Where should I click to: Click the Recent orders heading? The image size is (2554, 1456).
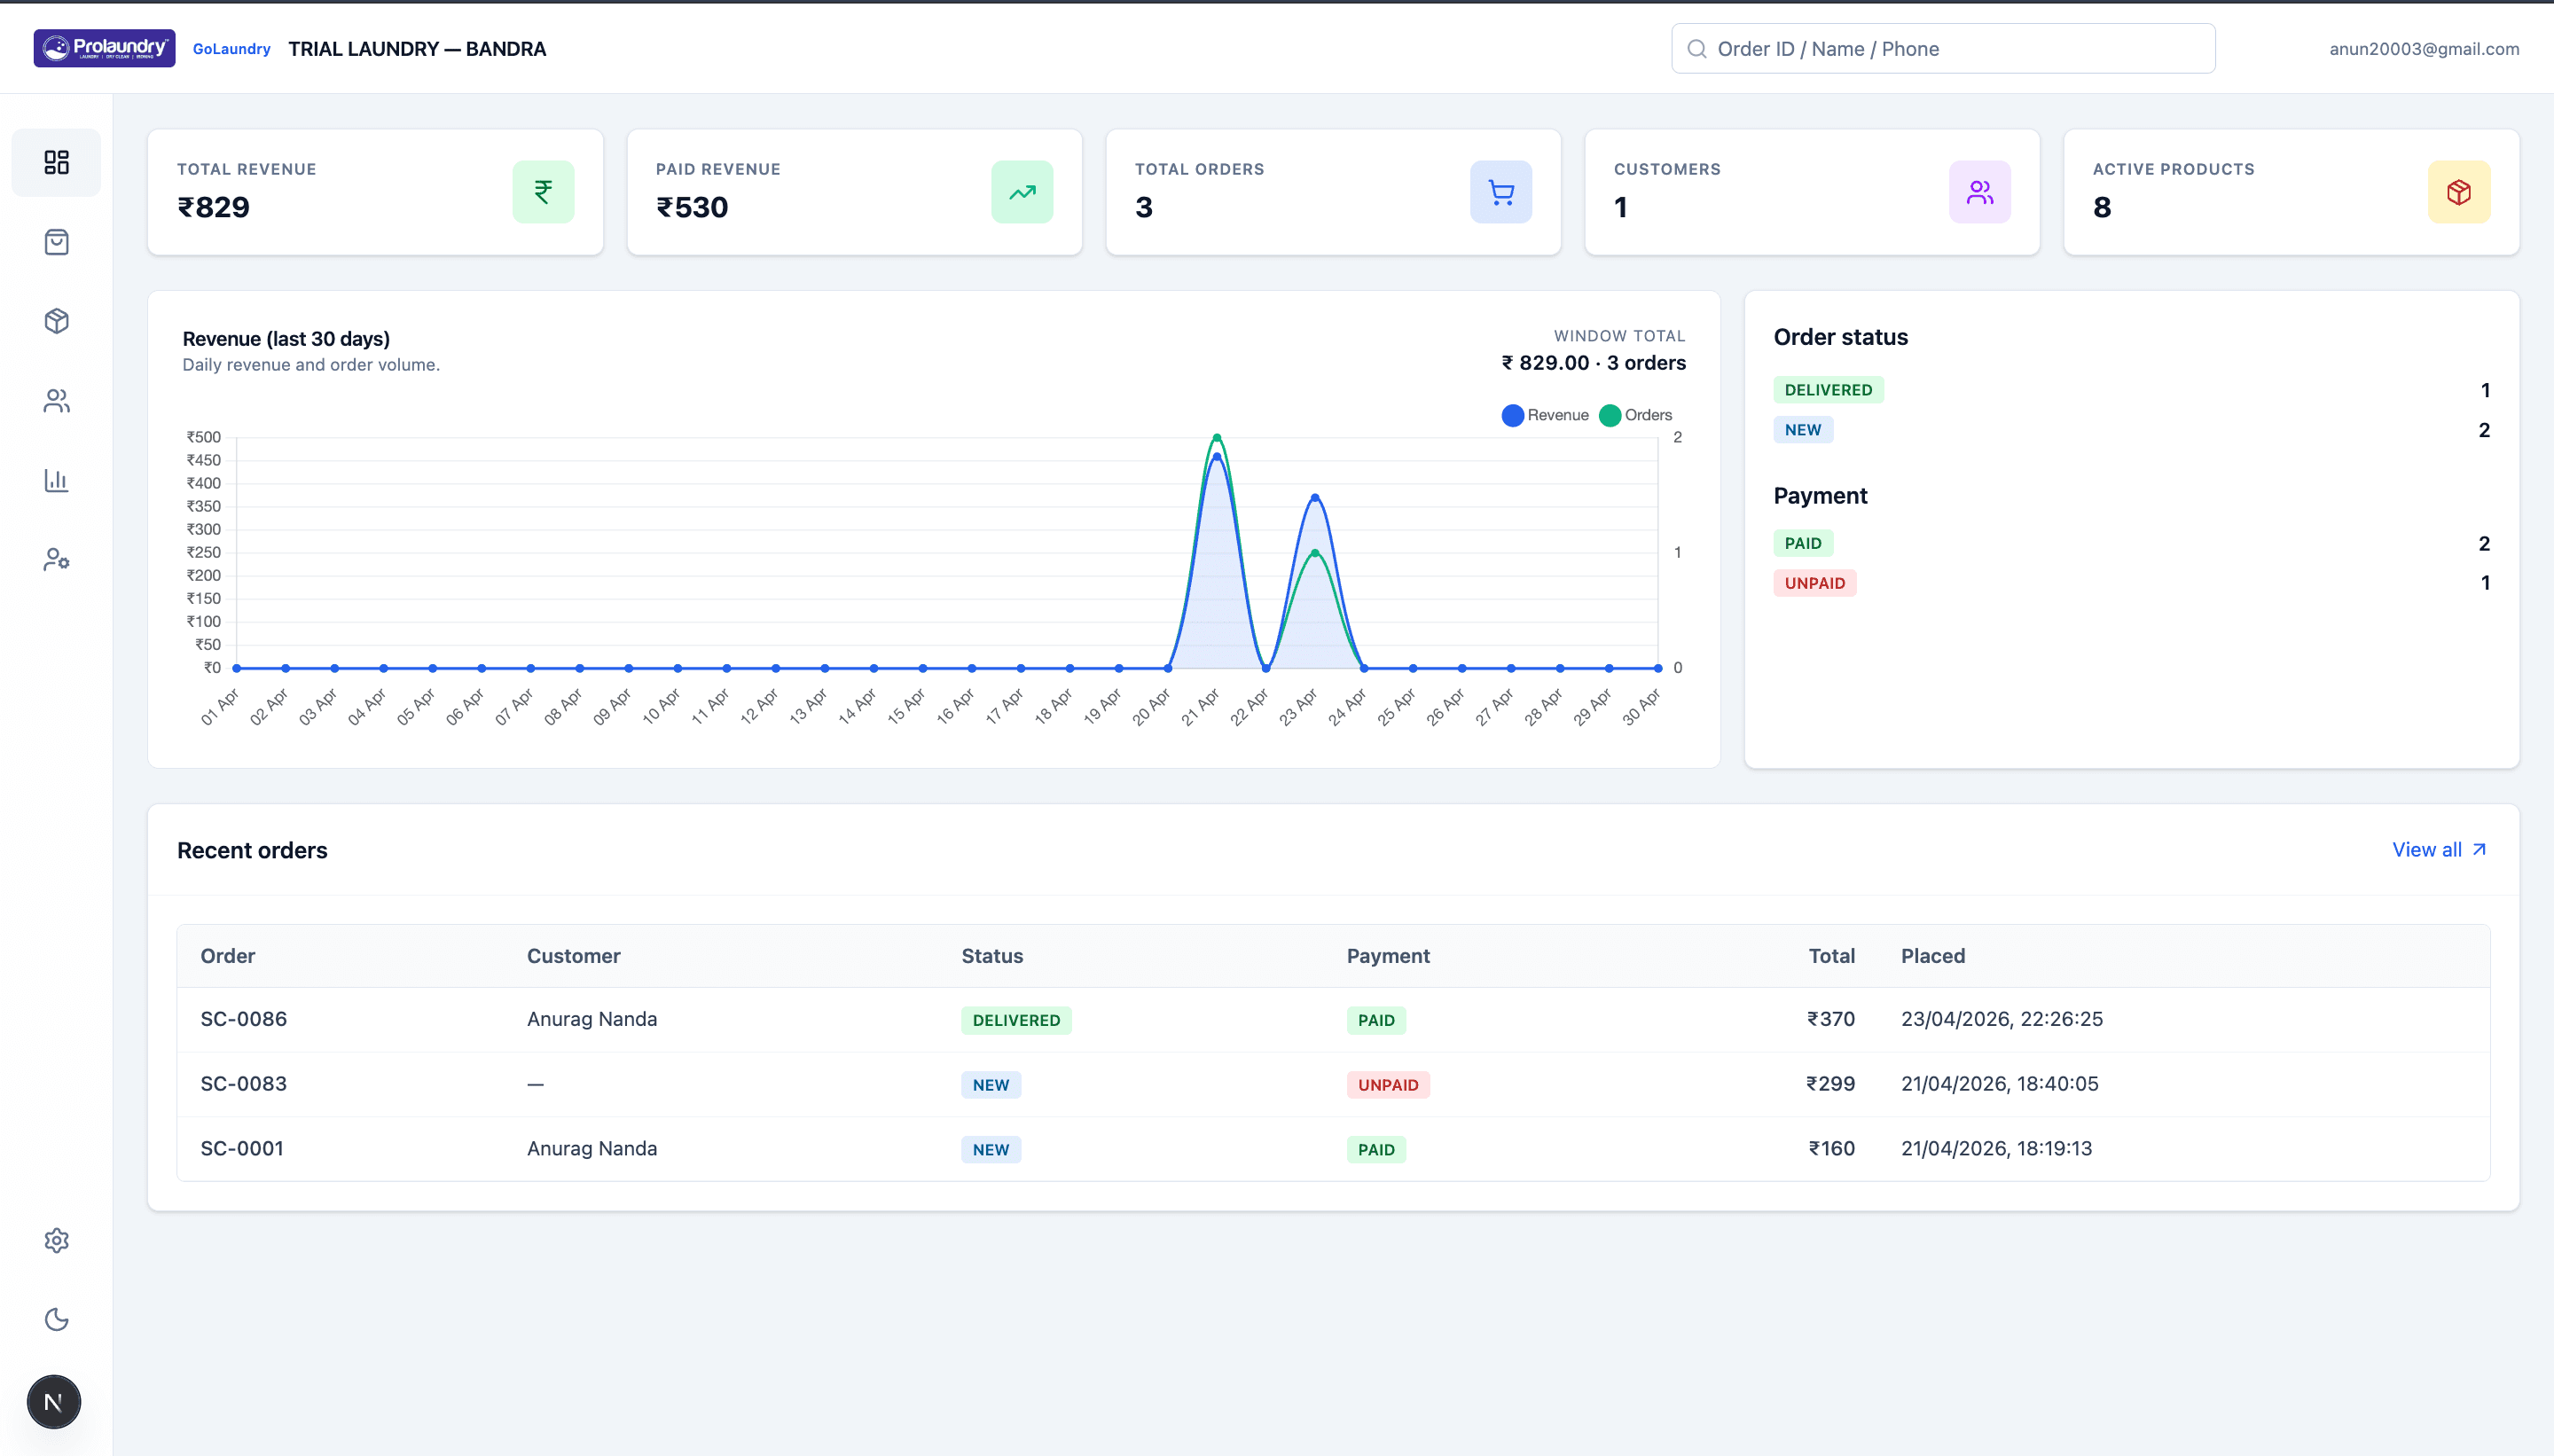[252, 850]
